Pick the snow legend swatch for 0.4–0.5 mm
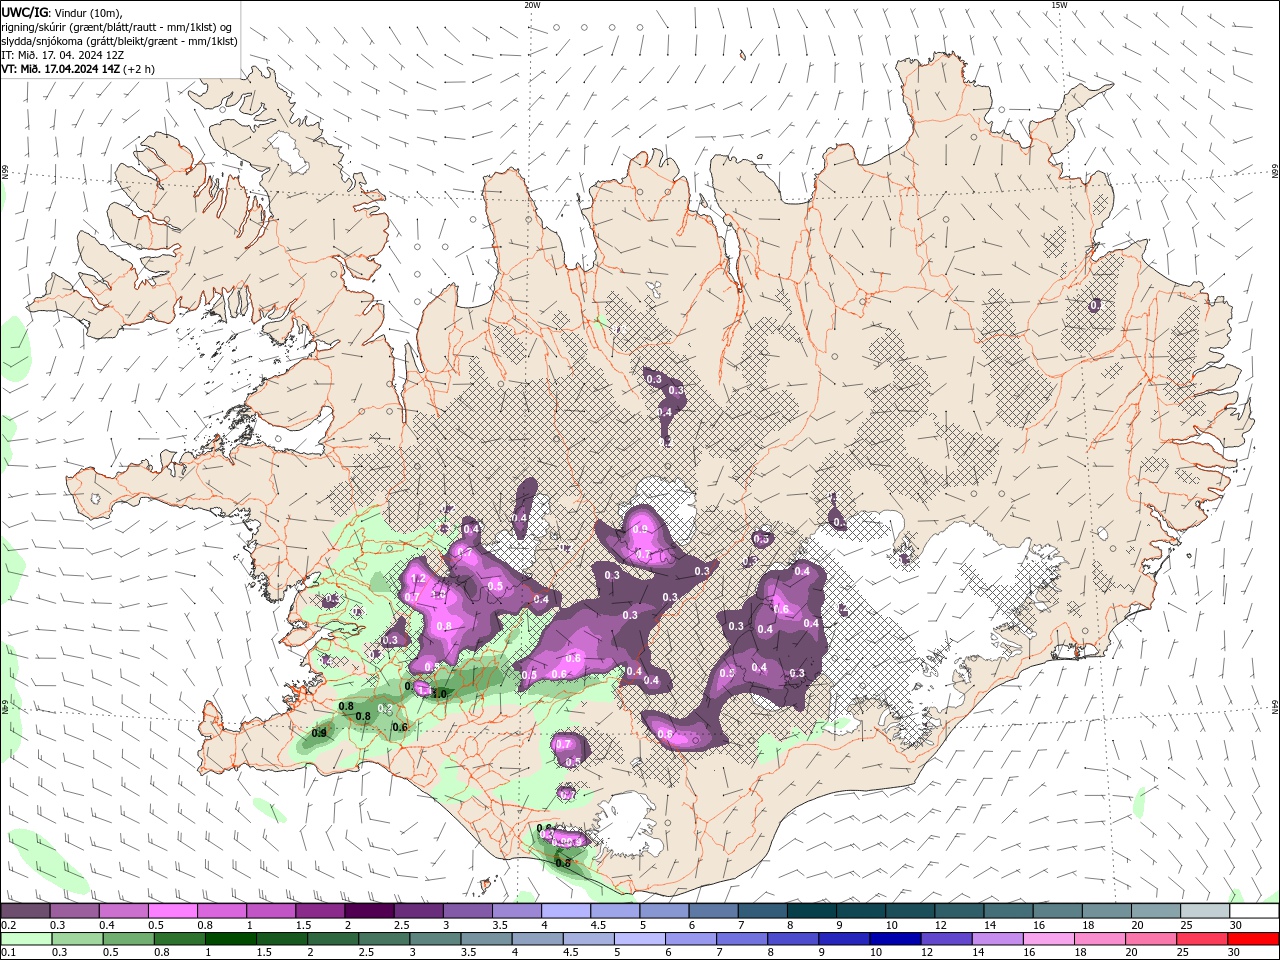1280x960 pixels. pyautogui.click(x=123, y=911)
